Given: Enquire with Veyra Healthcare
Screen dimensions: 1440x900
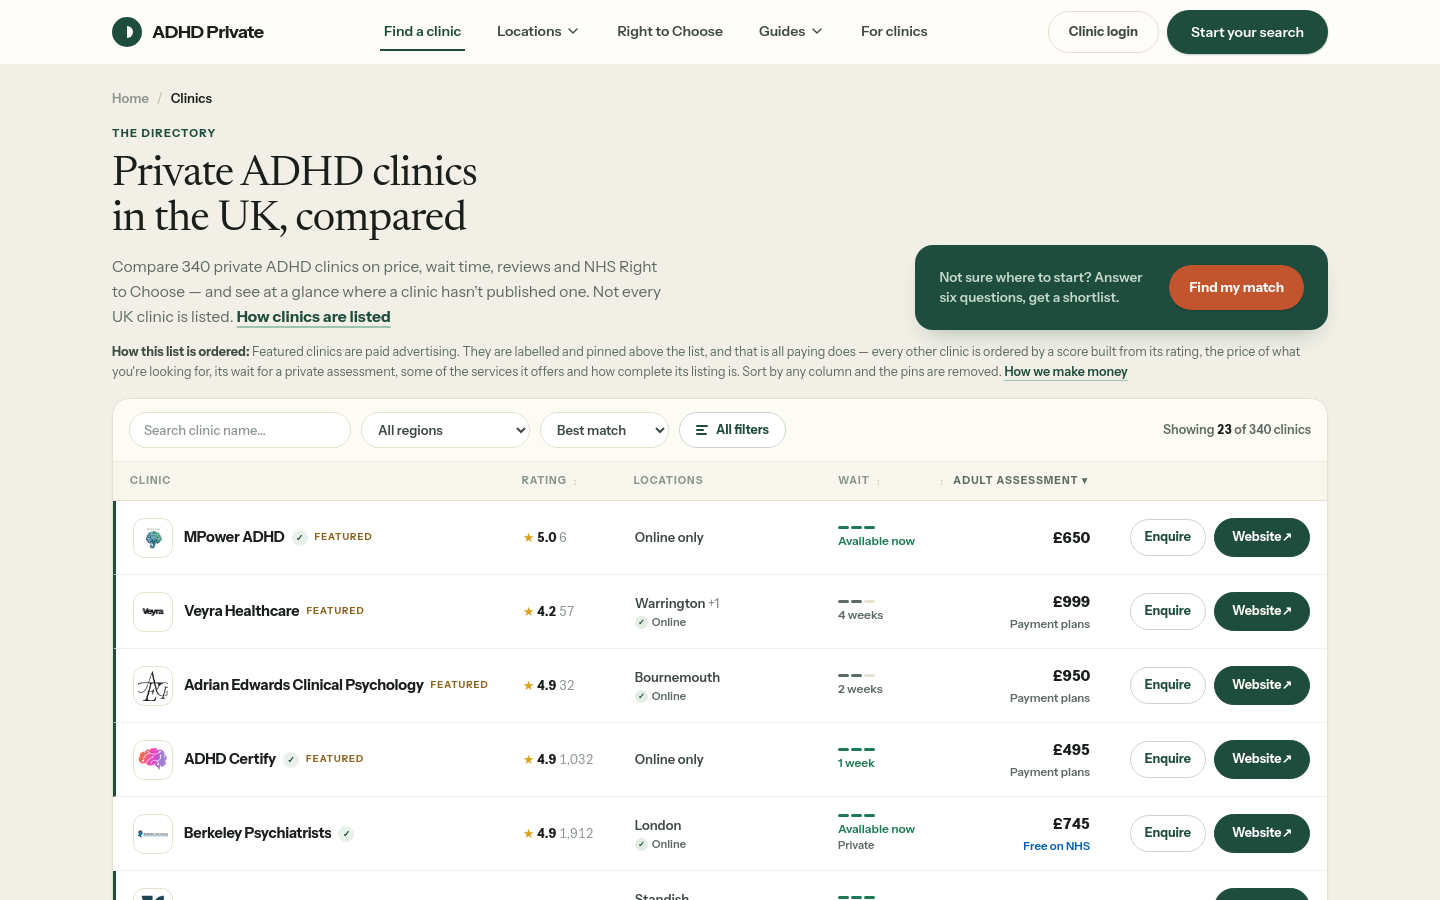Looking at the screenshot, I should [x=1167, y=612].
